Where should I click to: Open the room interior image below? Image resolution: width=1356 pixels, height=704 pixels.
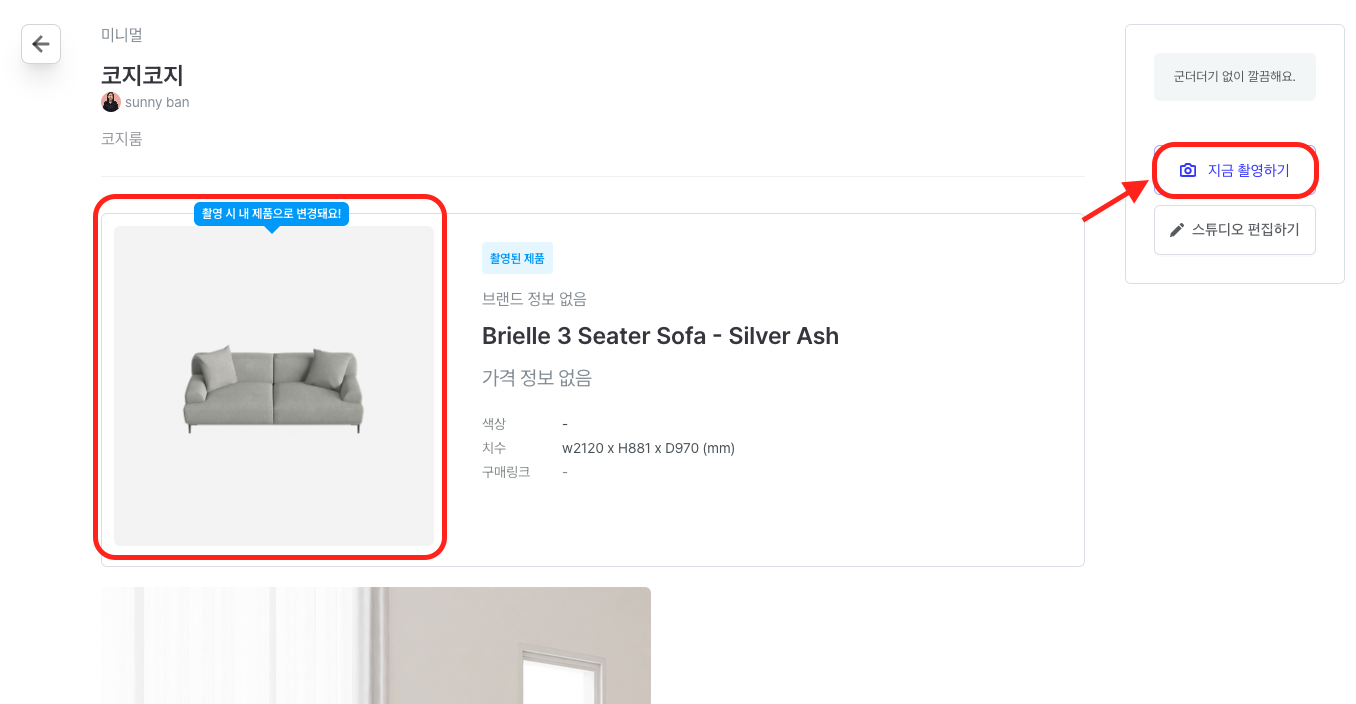[x=376, y=645]
